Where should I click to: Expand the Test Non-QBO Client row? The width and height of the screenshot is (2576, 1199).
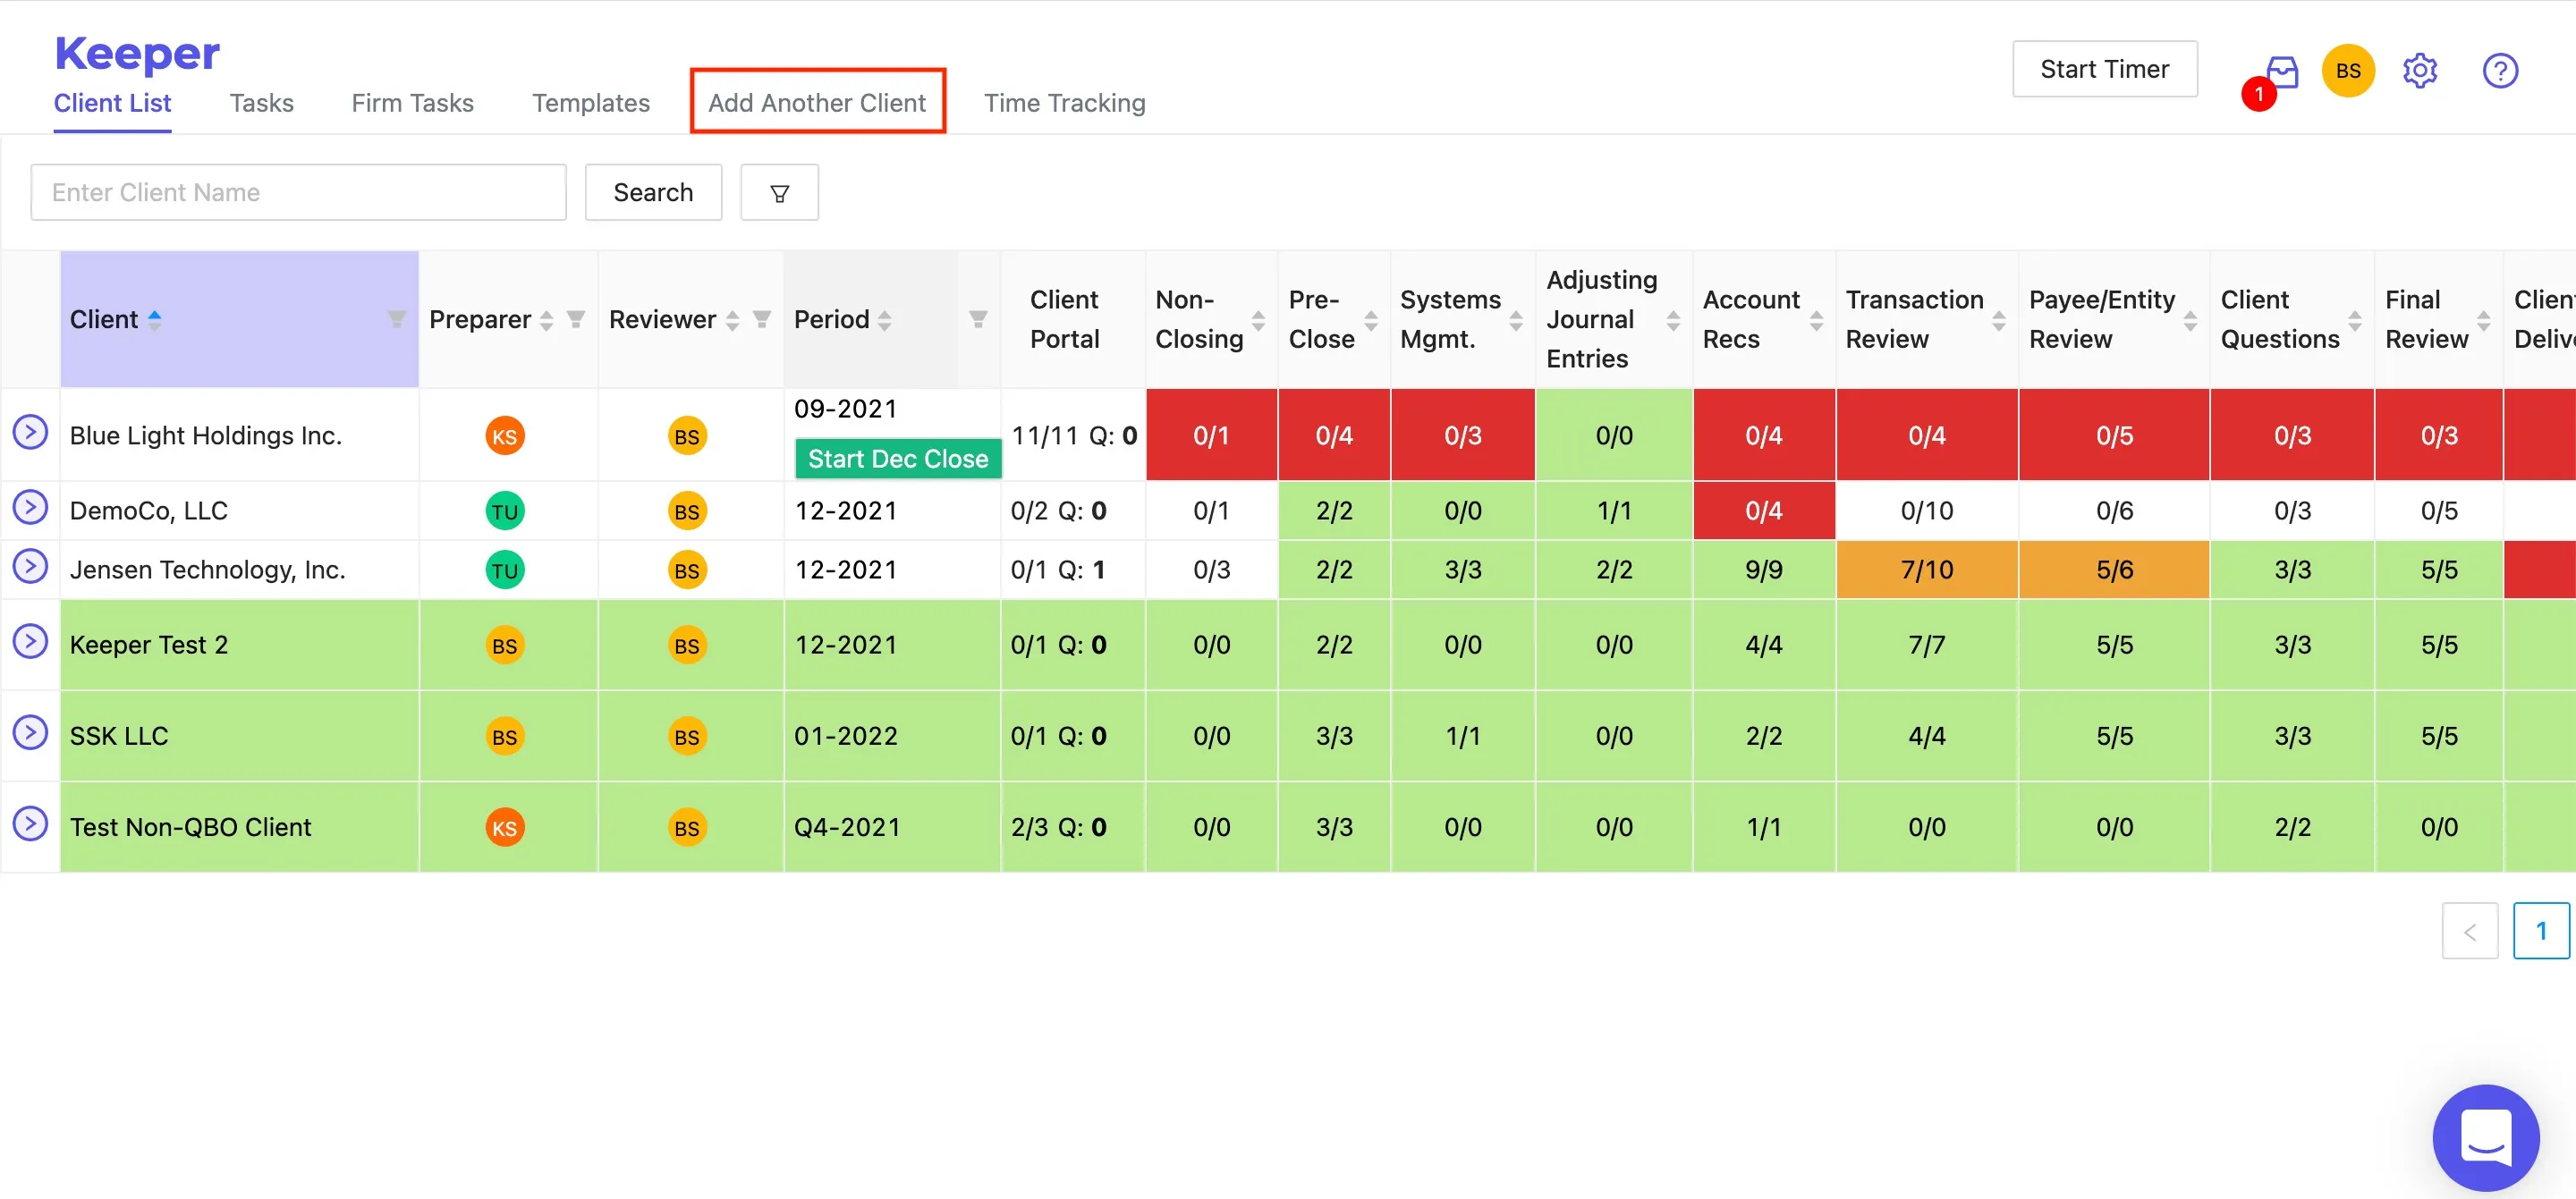coord(30,823)
